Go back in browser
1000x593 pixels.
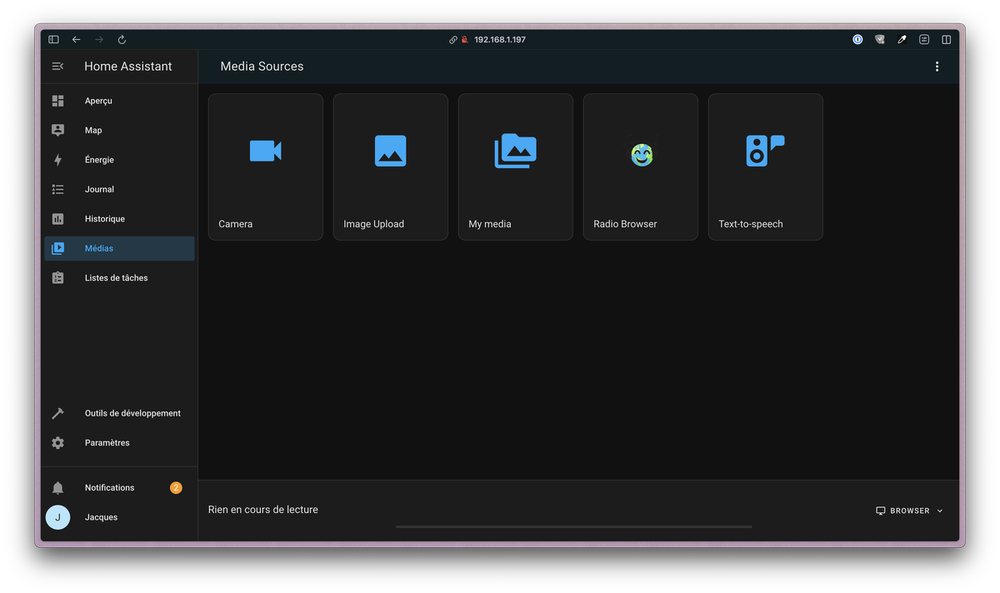pyautogui.click(x=77, y=40)
